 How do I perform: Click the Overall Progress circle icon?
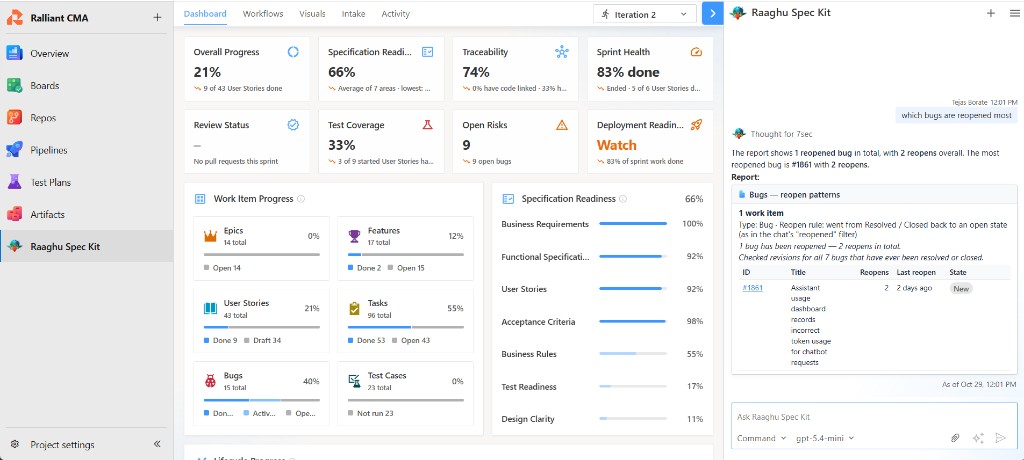[x=293, y=52]
